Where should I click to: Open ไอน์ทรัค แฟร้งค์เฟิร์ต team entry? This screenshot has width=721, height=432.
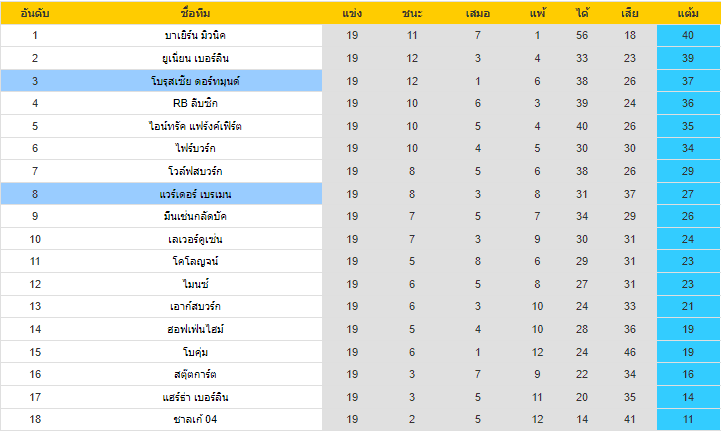coord(195,126)
